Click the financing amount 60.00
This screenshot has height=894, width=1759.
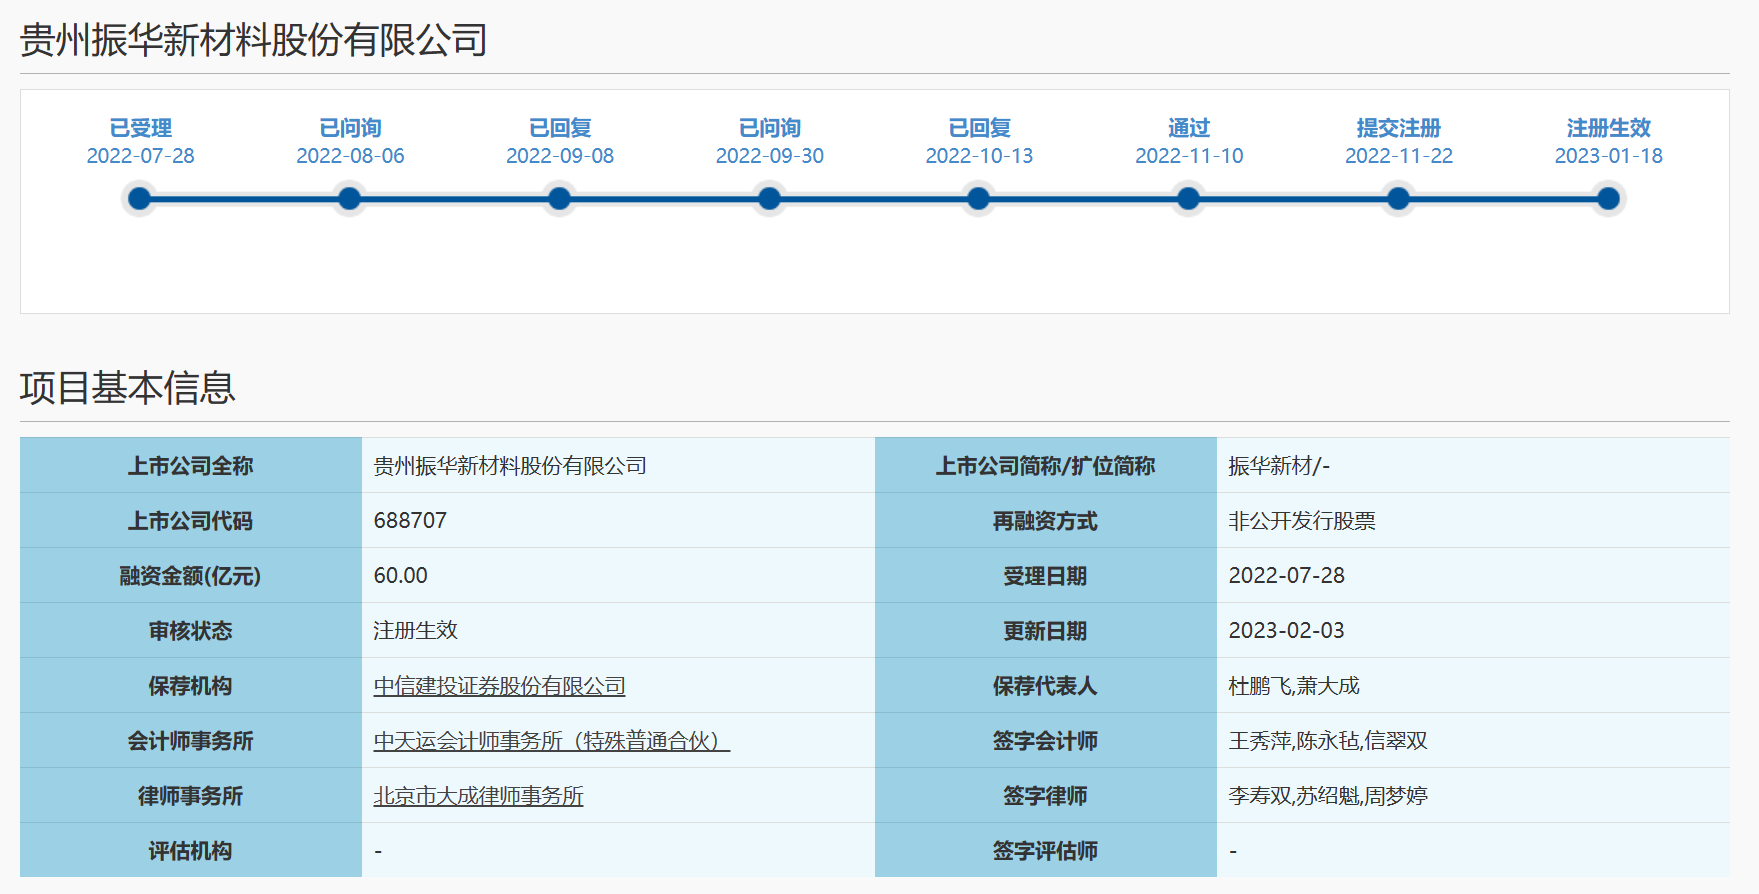click(400, 576)
